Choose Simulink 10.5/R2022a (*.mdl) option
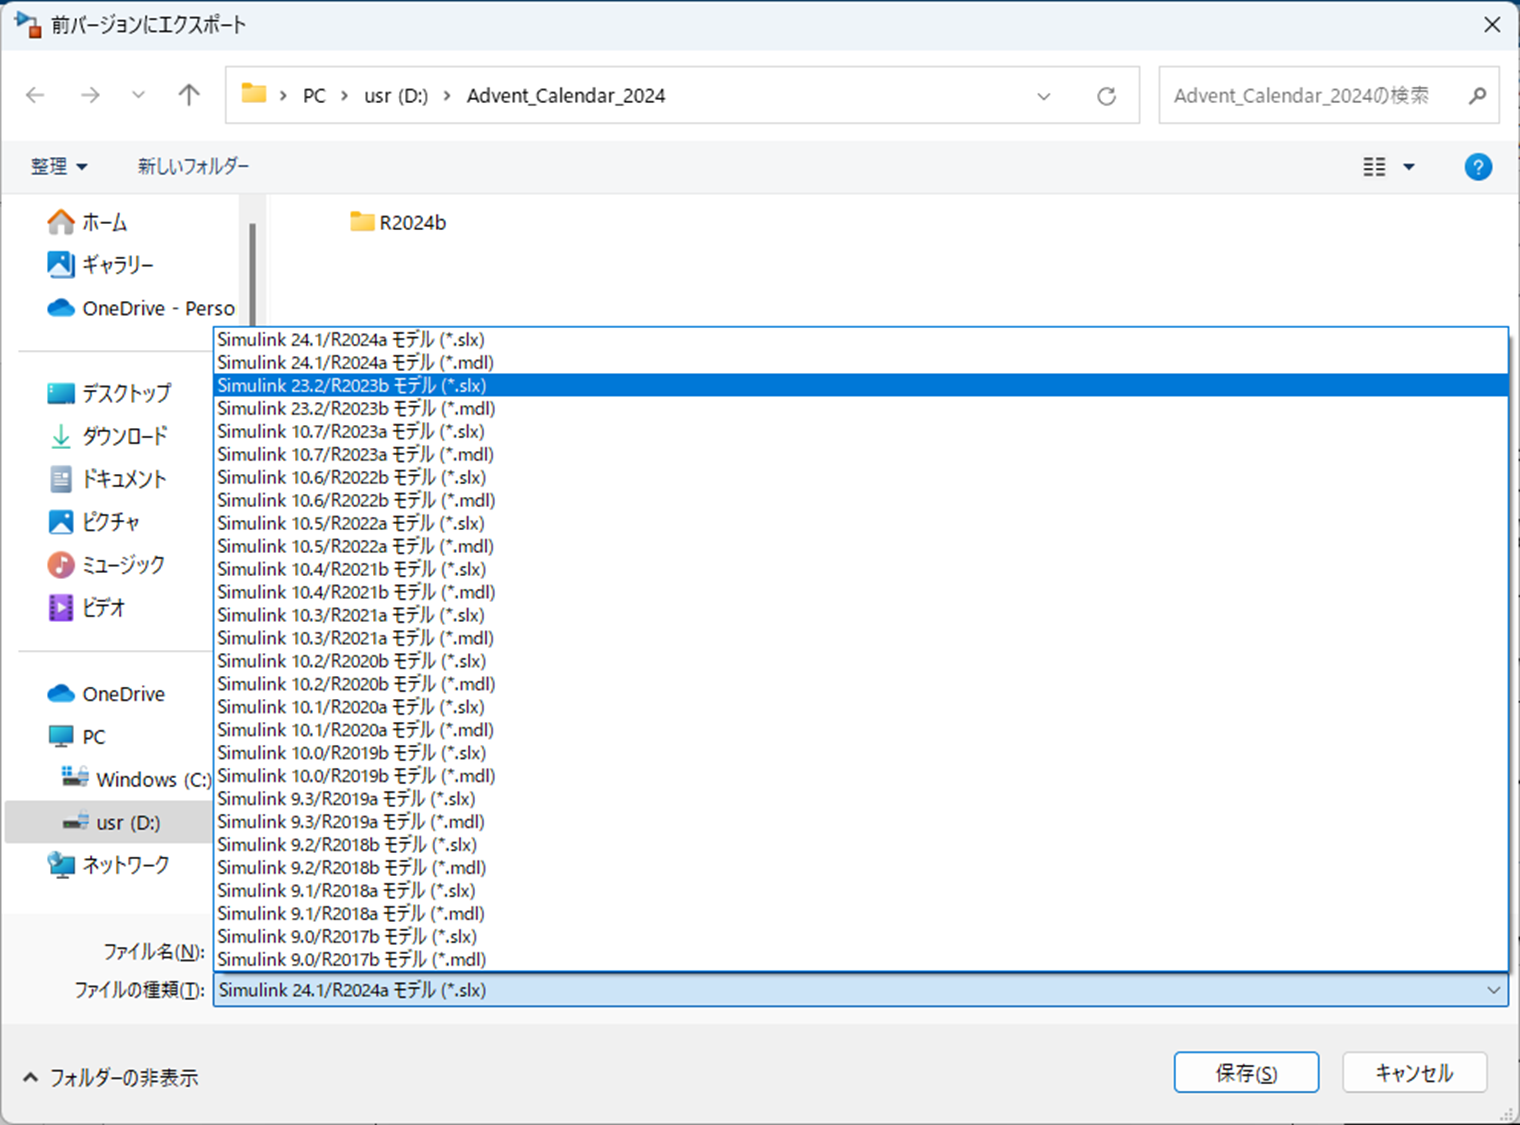The height and width of the screenshot is (1125, 1520). (861, 546)
